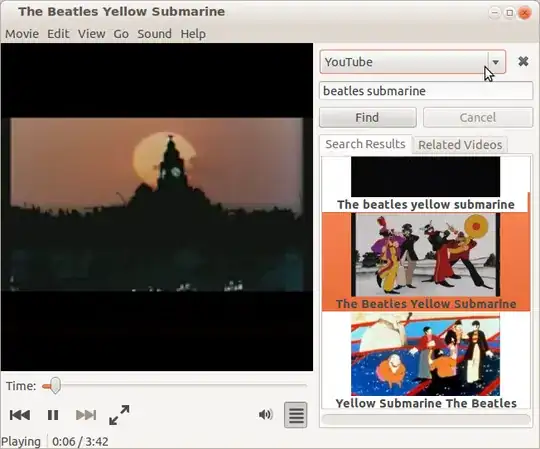Click the video playback area
The height and width of the screenshot is (449, 540).
tap(157, 207)
